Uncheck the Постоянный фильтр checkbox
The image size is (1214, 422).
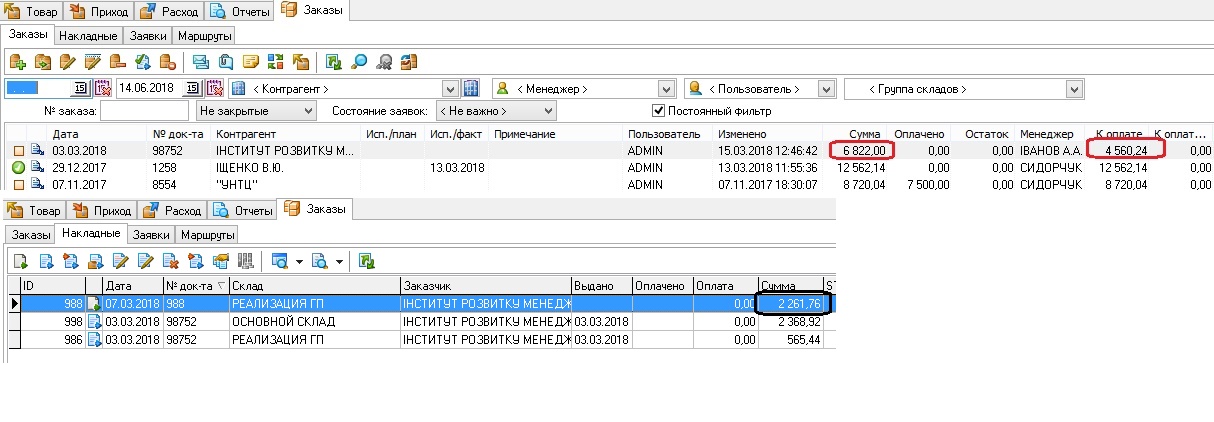tap(658, 111)
